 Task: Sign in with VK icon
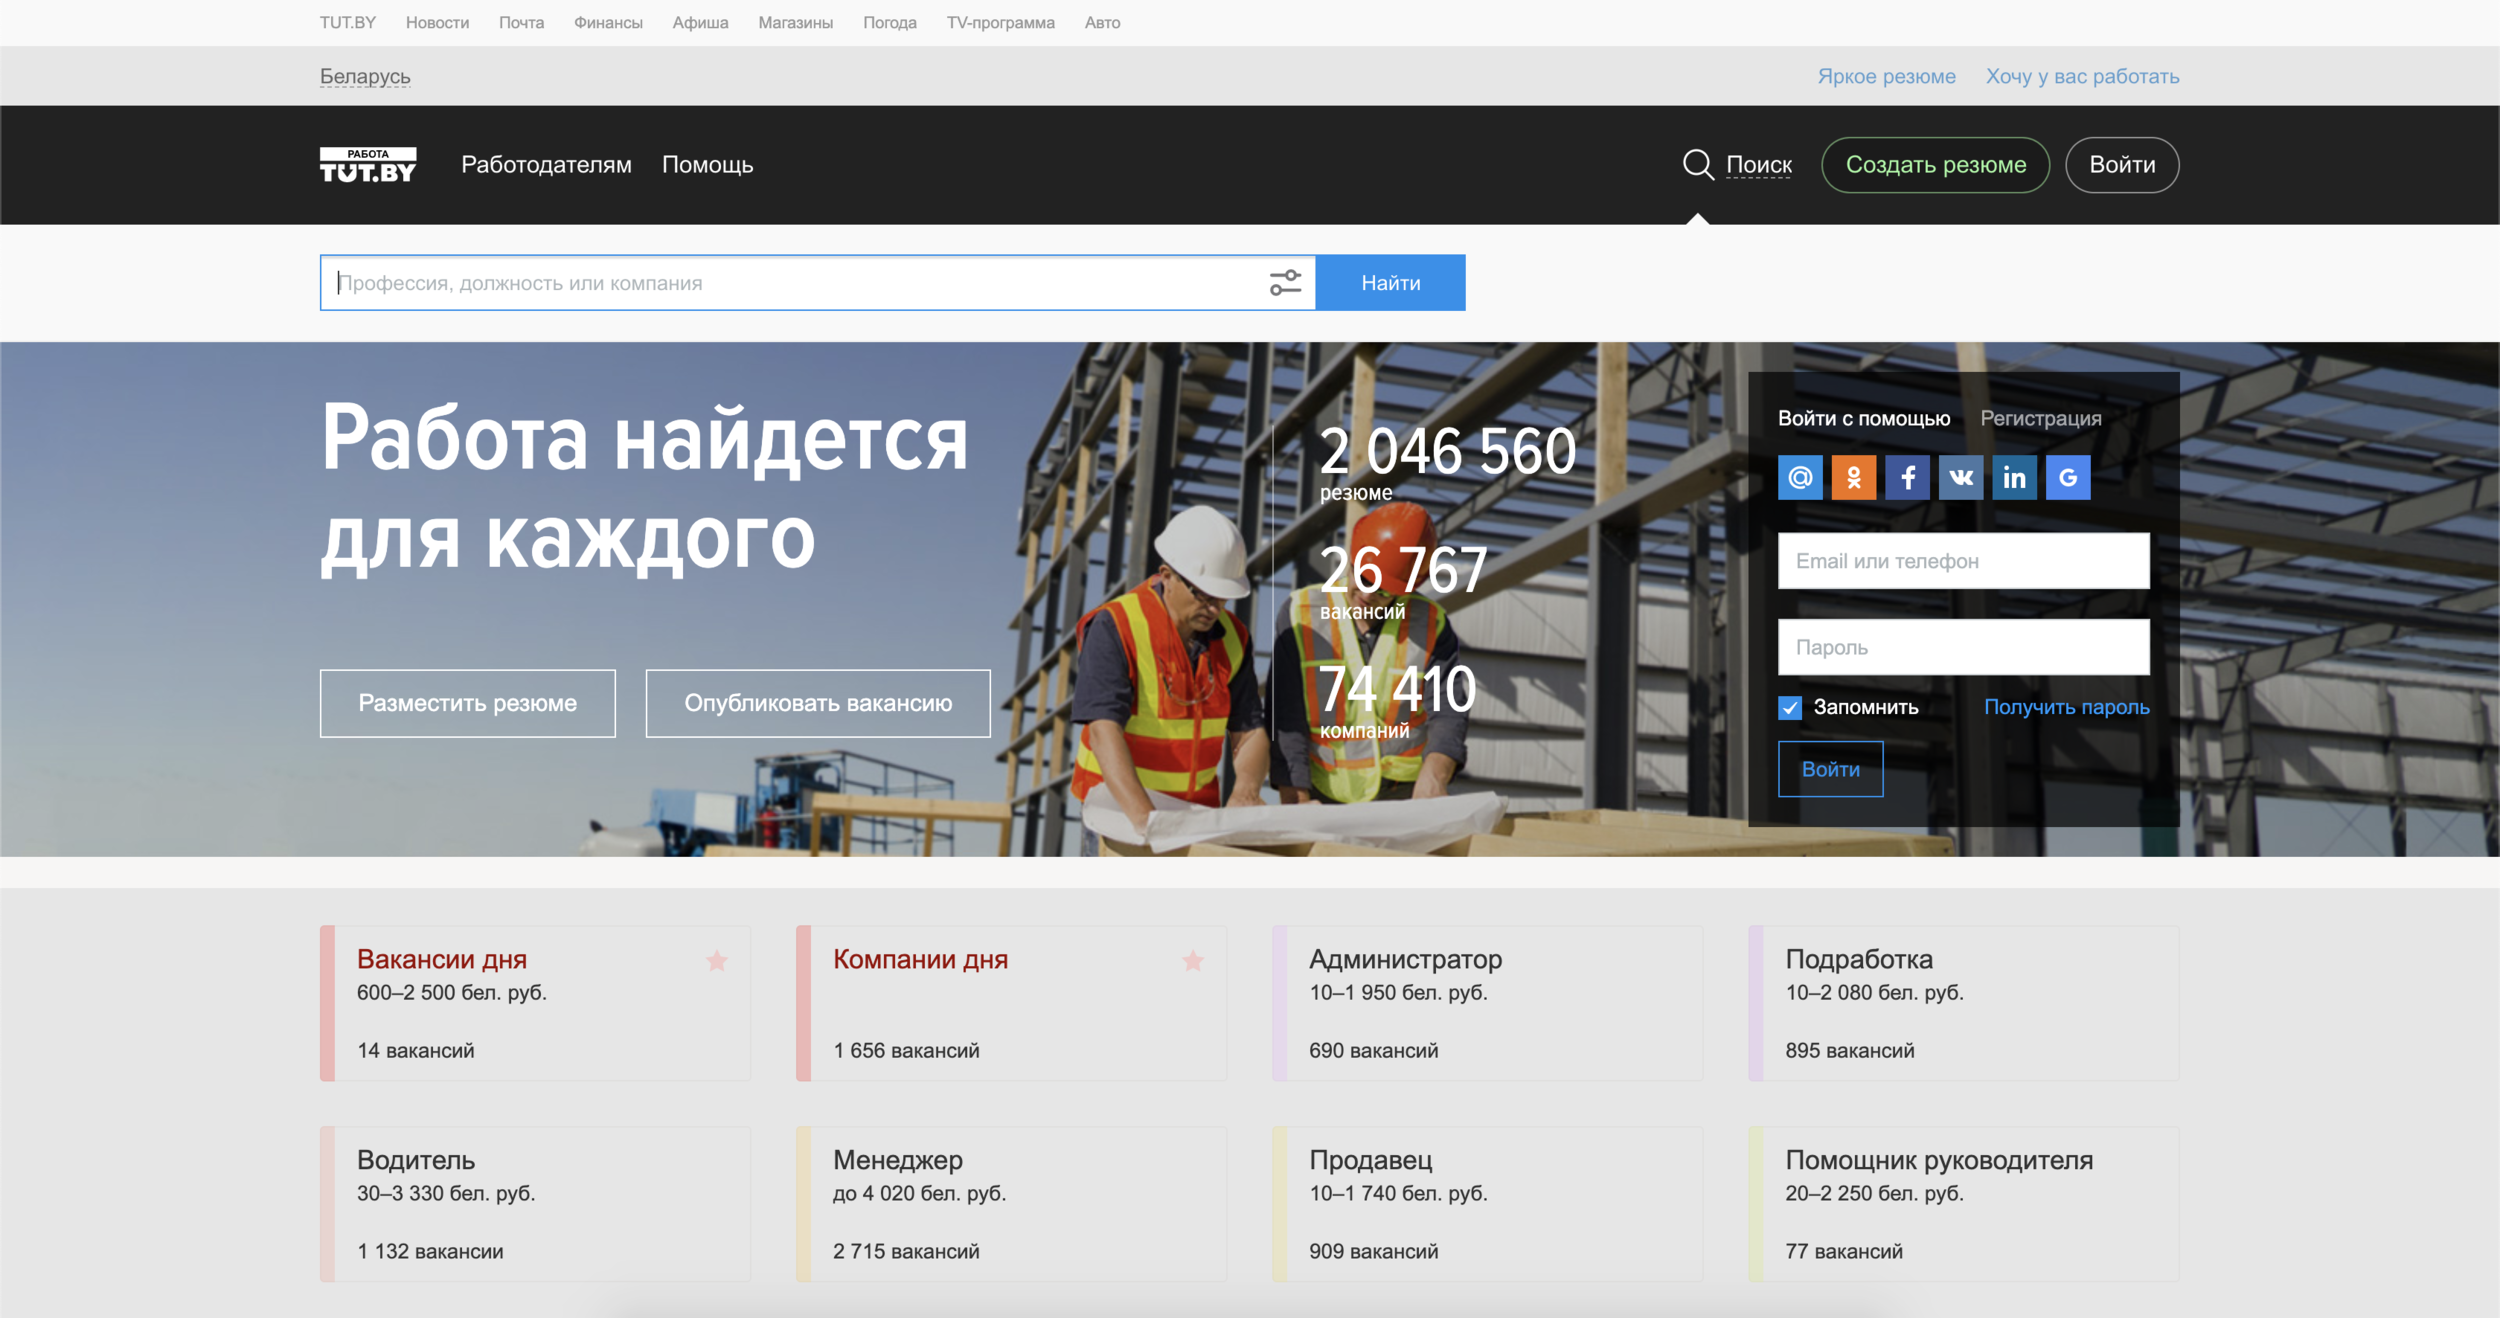tap(1961, 478)
